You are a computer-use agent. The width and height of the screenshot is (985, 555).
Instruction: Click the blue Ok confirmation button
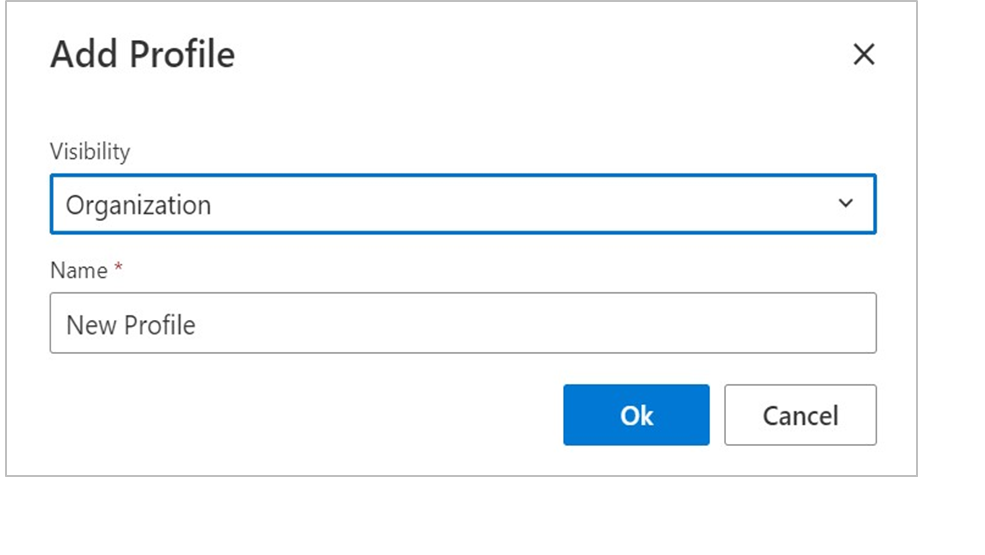(x=636, y=415)
